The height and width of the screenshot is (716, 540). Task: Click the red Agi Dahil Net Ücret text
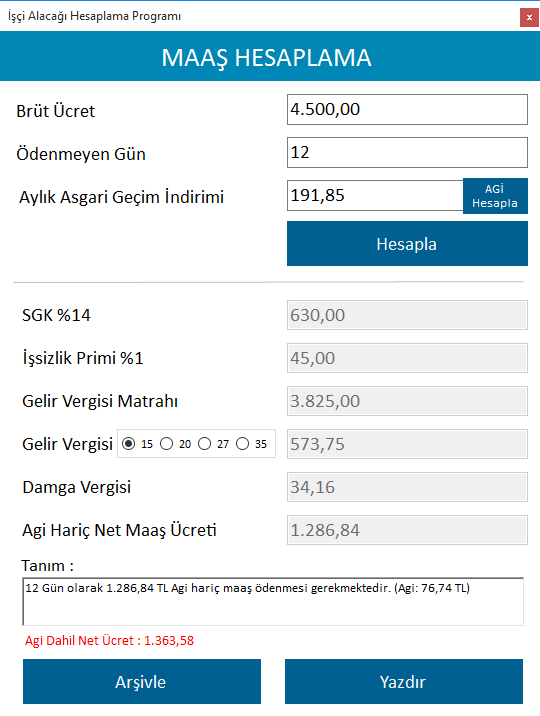pos(110,641)
